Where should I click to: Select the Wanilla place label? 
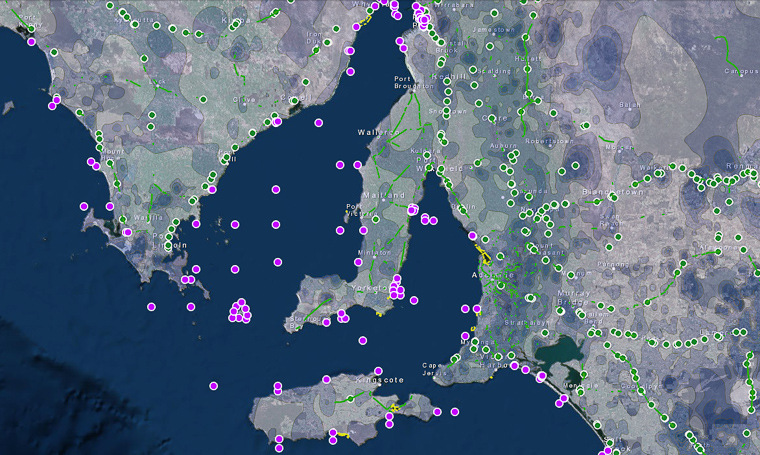(148, 218)
